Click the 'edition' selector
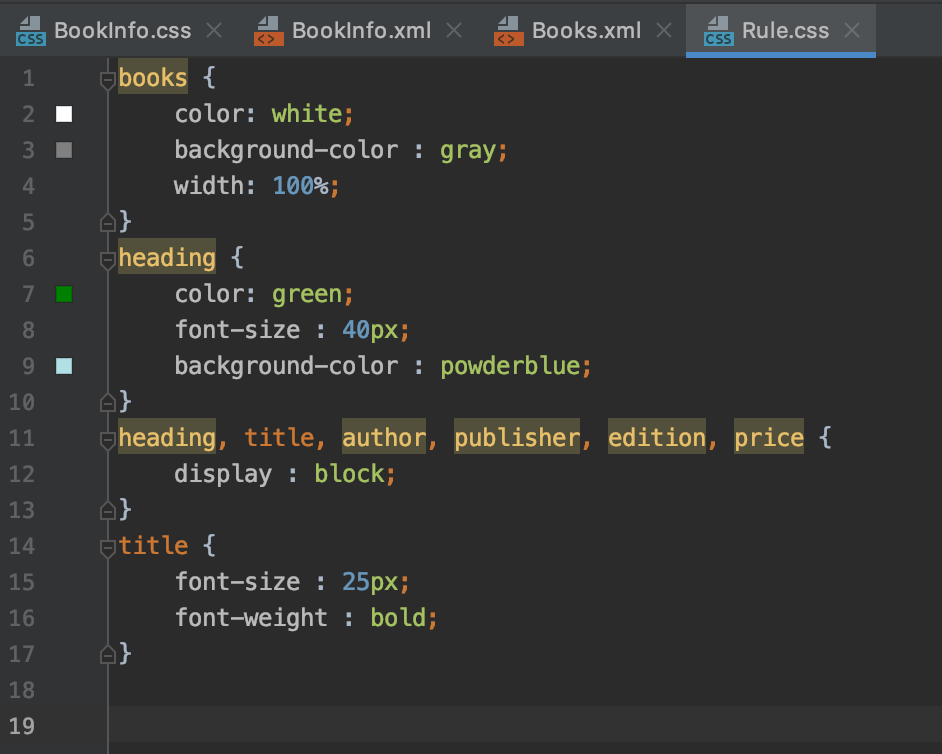 coord(657,437)
